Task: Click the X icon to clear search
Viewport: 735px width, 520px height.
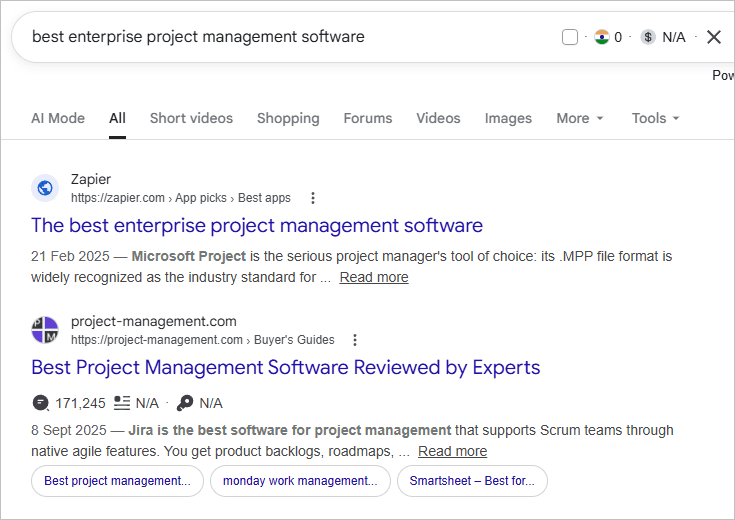Action: click(714, 37)
